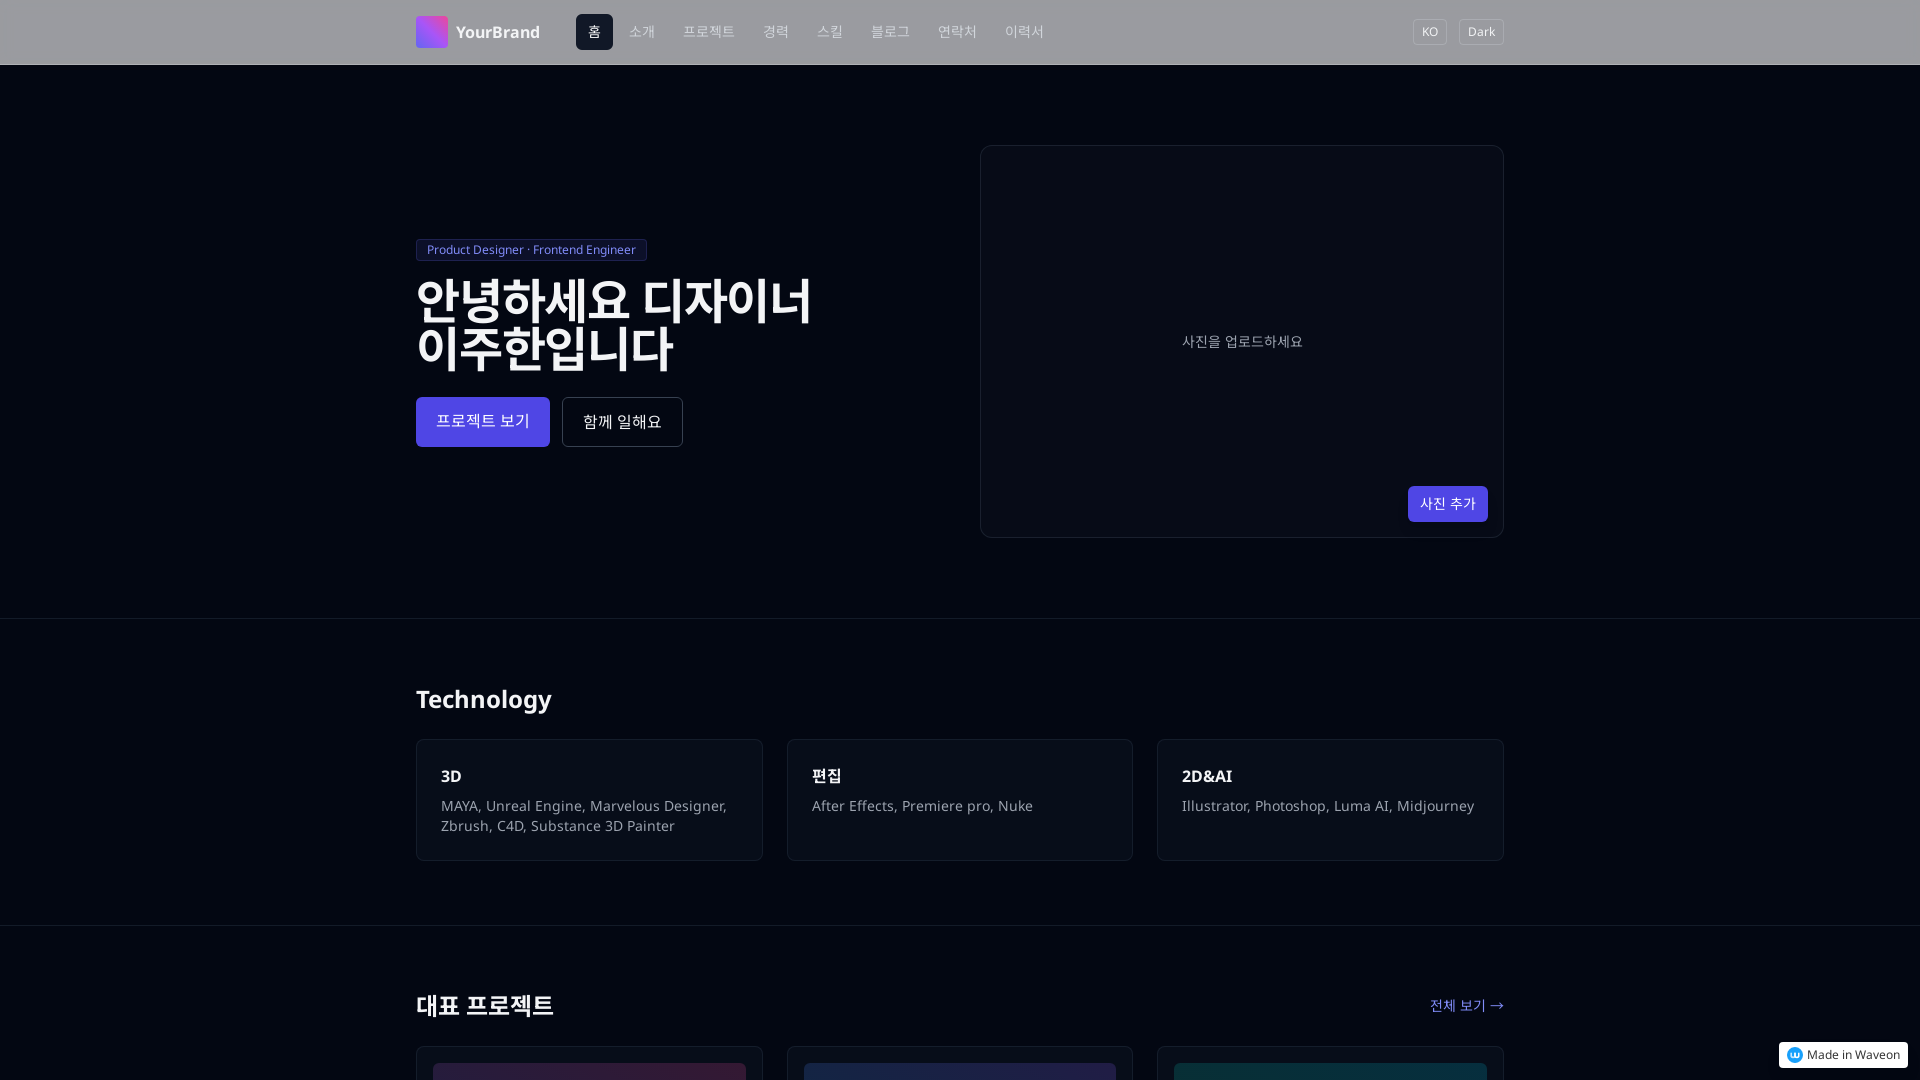
Task: Toggle Dark mode
Action: point(1481,31)
